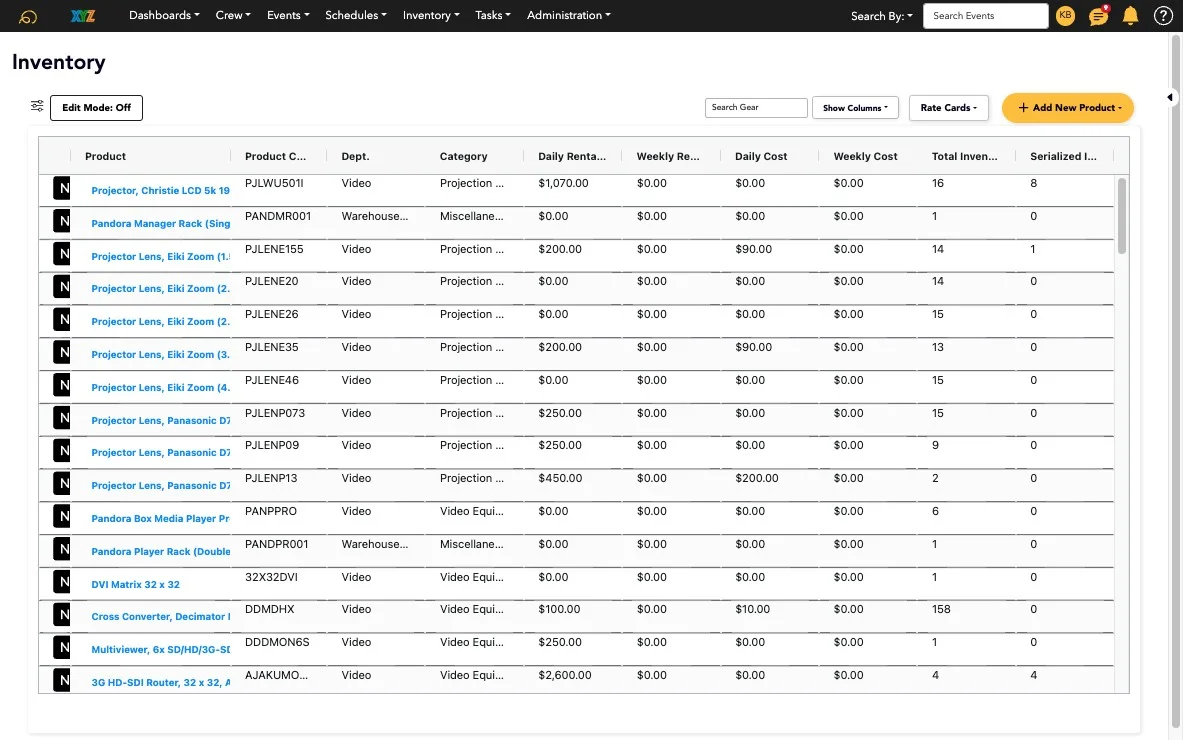Open the Inventory menu
Screen dimensions: 1183x740
pyautogui.click(x=430, y=15)
